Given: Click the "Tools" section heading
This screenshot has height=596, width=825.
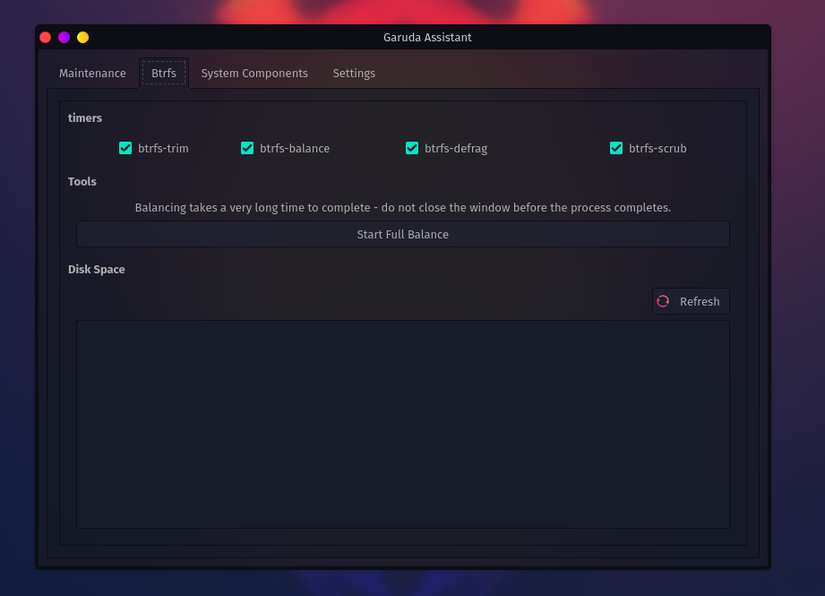Looking at the screenshot, I should [x=82, y=181].
